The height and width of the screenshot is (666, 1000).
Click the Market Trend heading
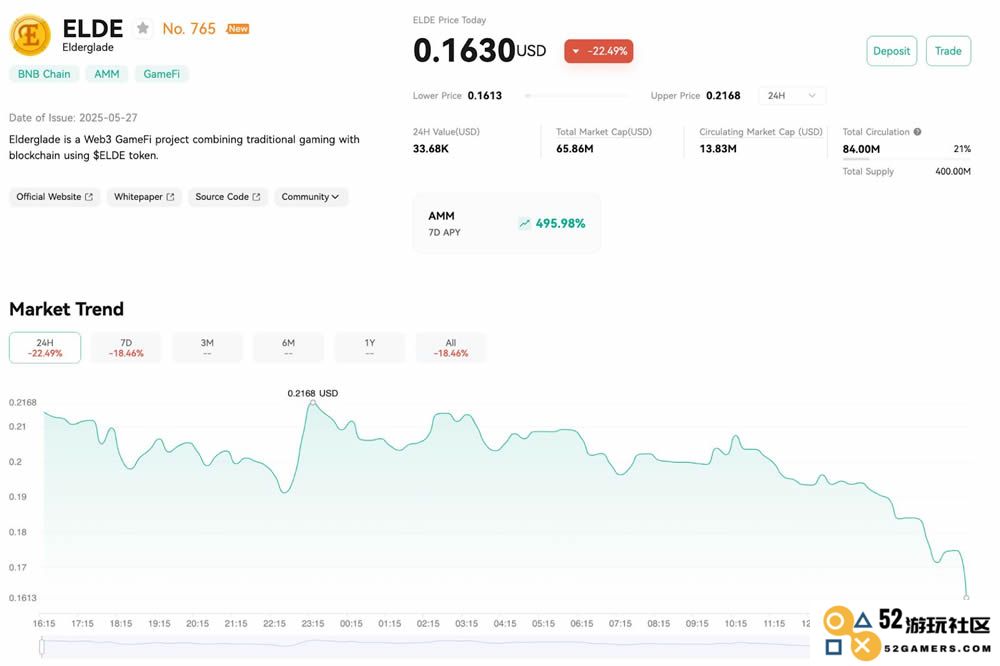click(x=66, y=309)
